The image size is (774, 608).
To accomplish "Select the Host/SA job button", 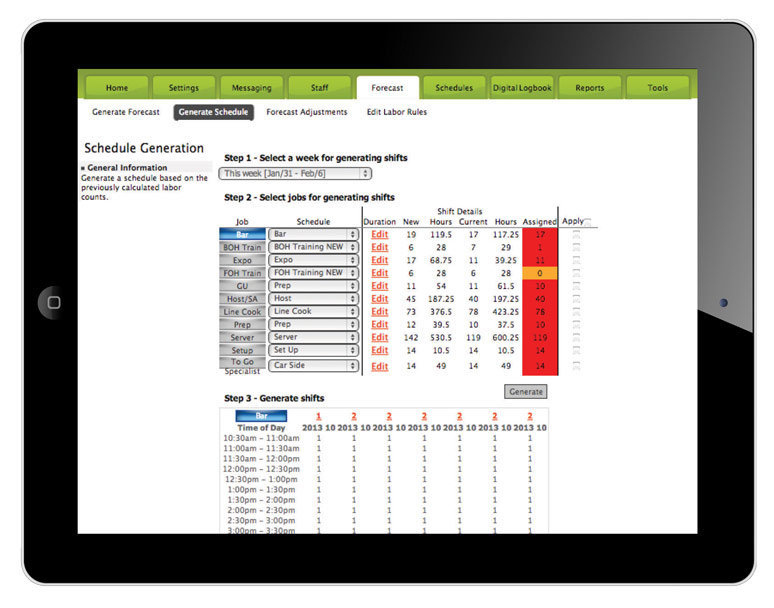I will click(x=242, y=299).
